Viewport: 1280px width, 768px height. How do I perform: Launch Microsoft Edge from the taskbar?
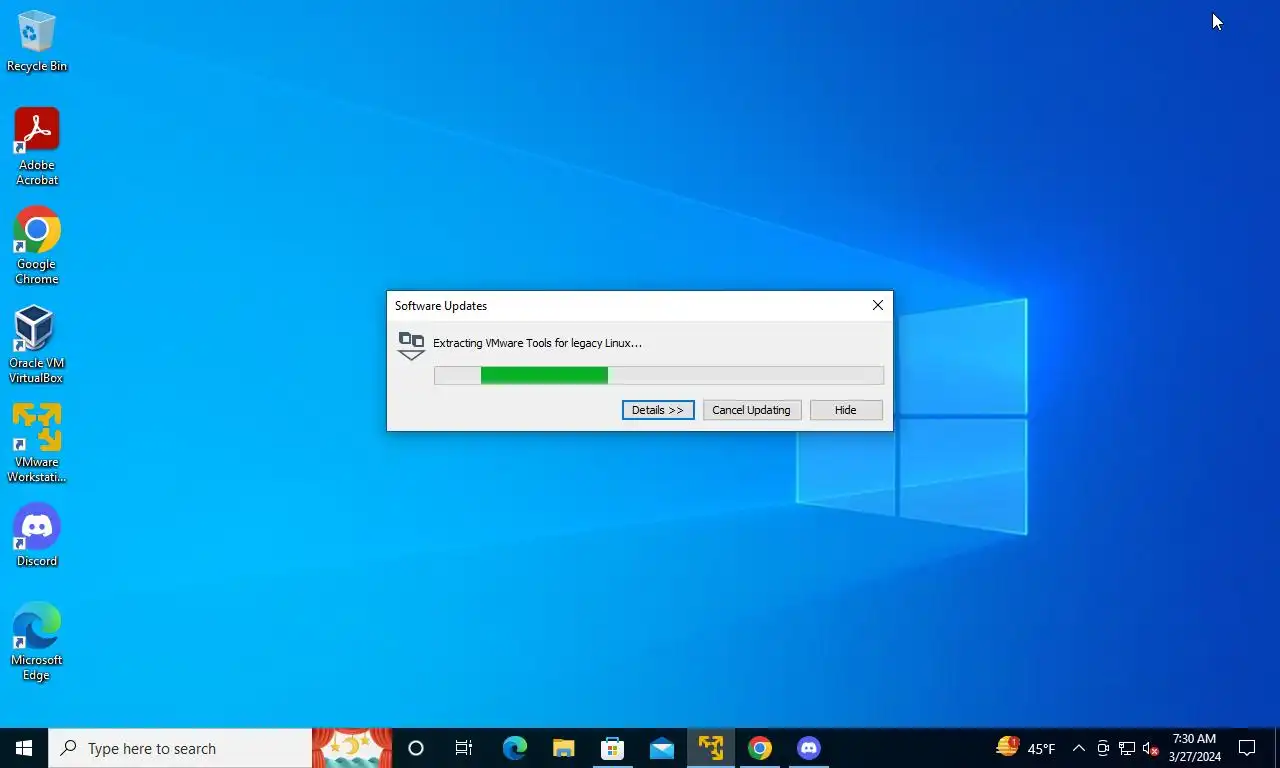514,748
